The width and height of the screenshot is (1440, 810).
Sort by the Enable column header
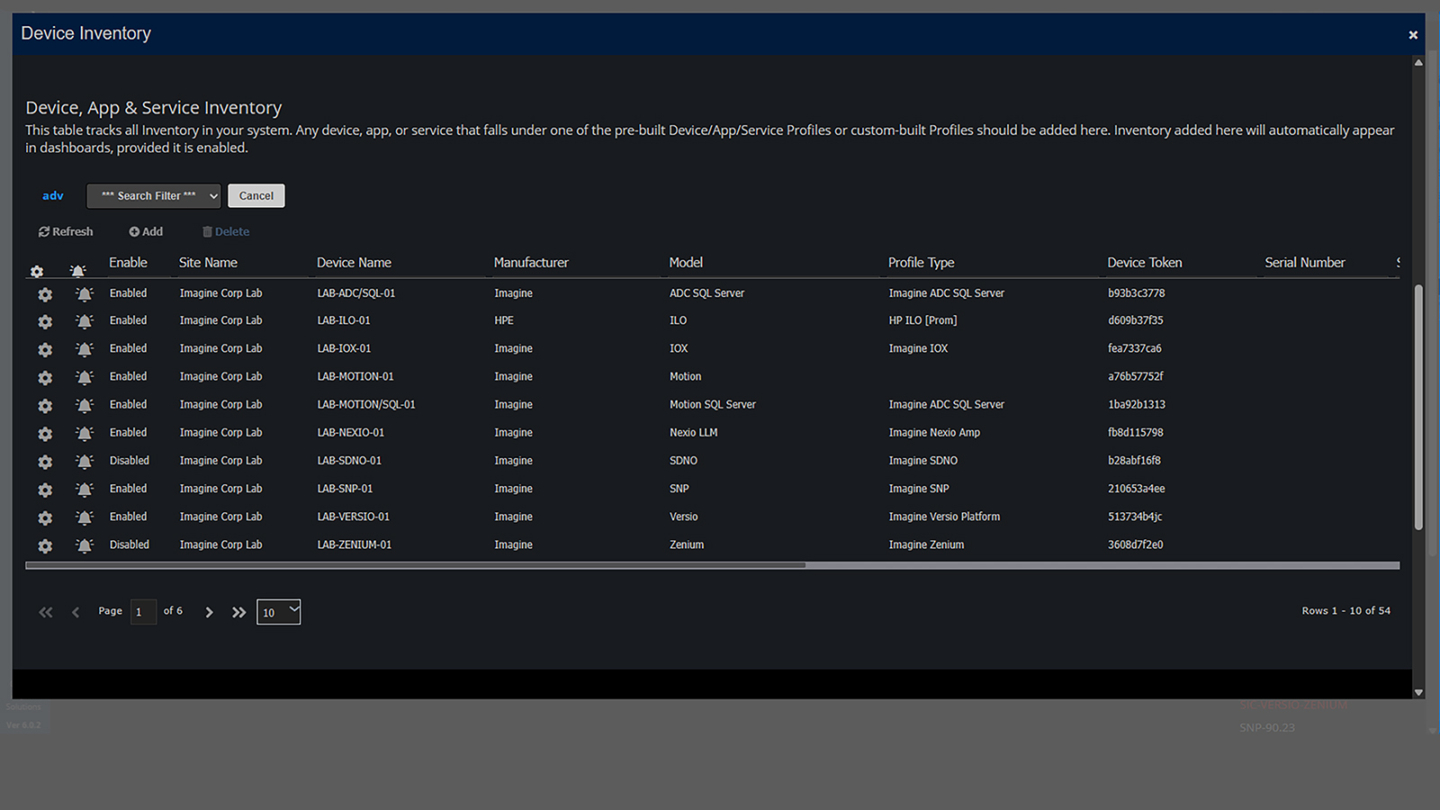tap(128, 263)
